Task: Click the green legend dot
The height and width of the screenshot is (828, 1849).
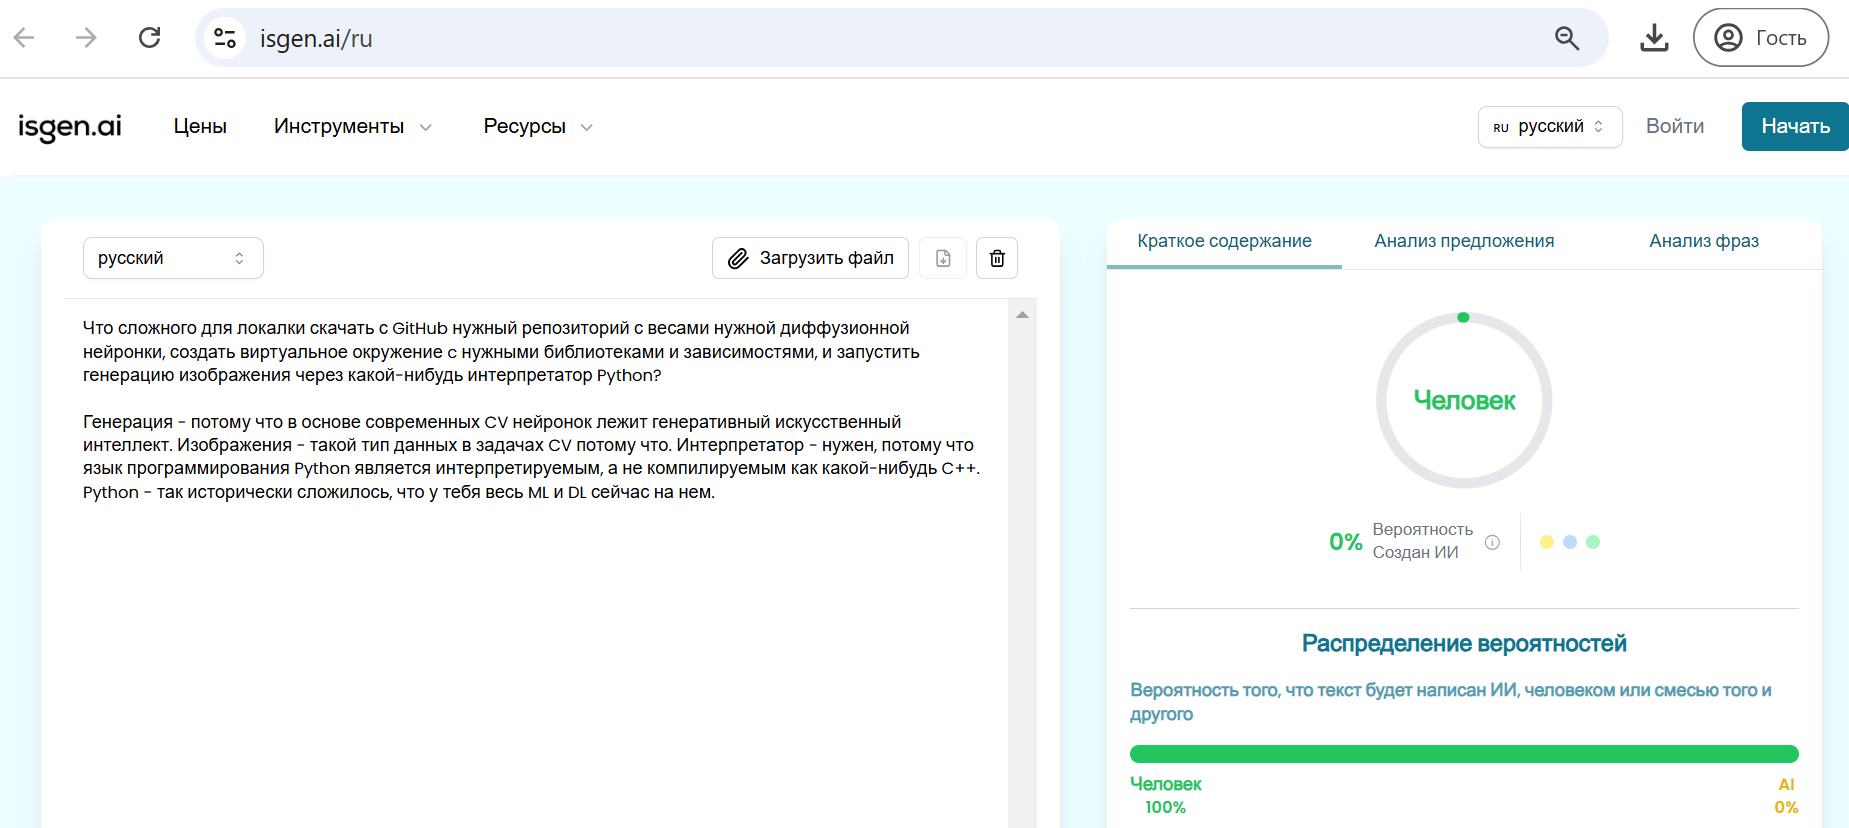Action: pyautogui.click(x=1593, y=542)
